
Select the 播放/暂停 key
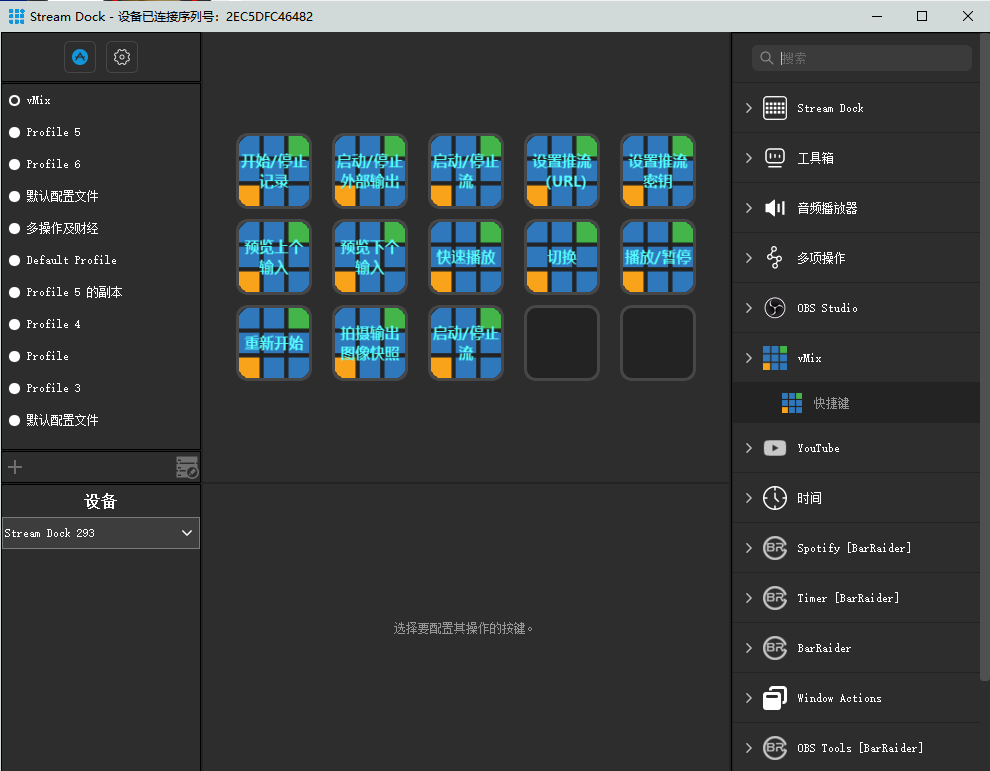tap(658, 257)
